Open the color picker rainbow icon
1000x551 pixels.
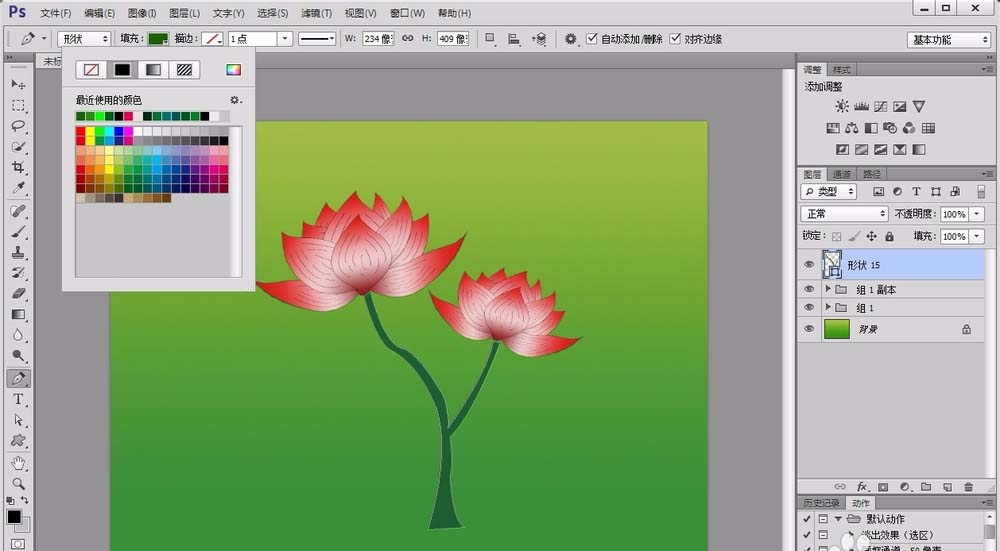233,70
